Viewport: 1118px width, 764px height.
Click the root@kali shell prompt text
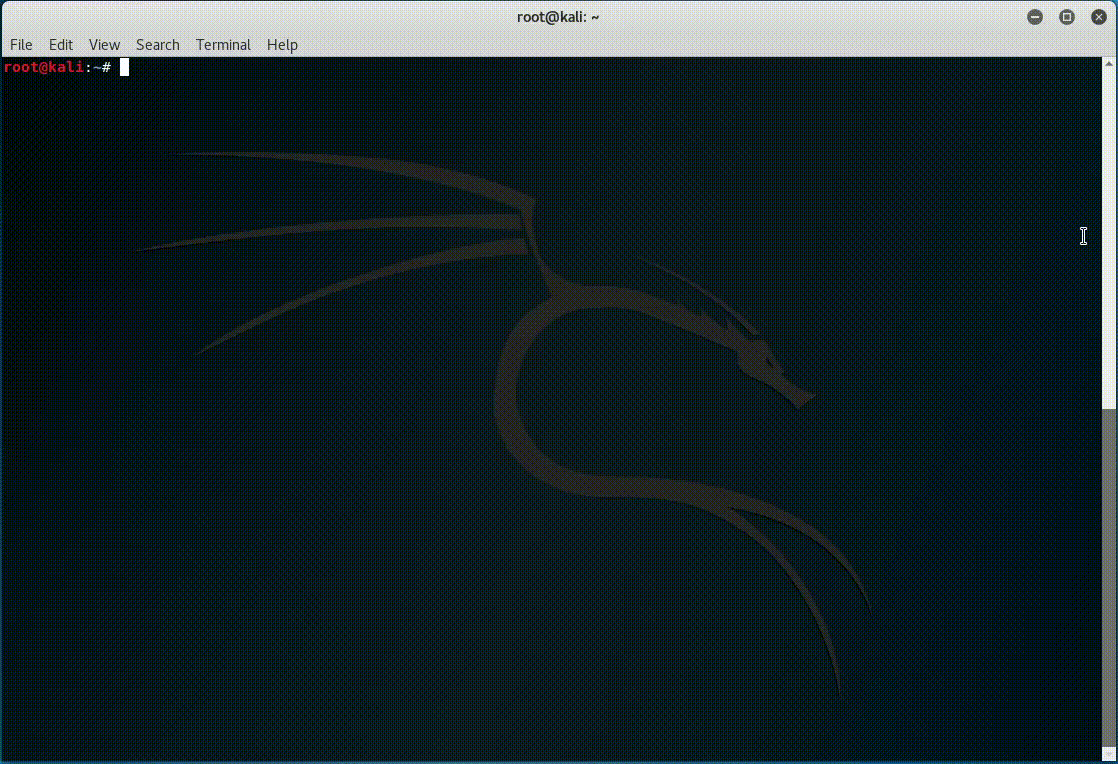point(57,67)
